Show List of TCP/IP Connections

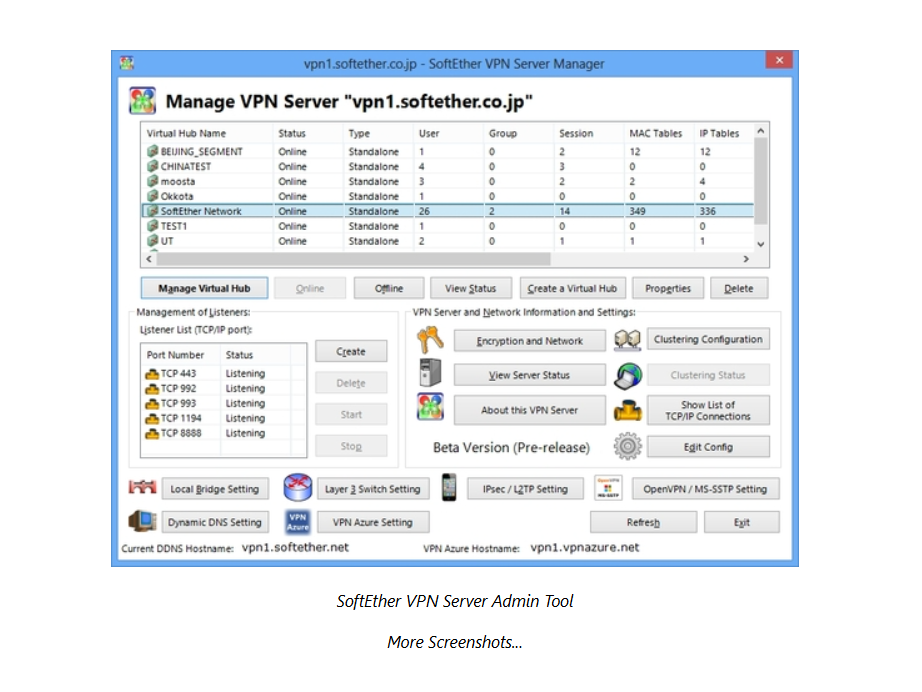click(708, 410)
